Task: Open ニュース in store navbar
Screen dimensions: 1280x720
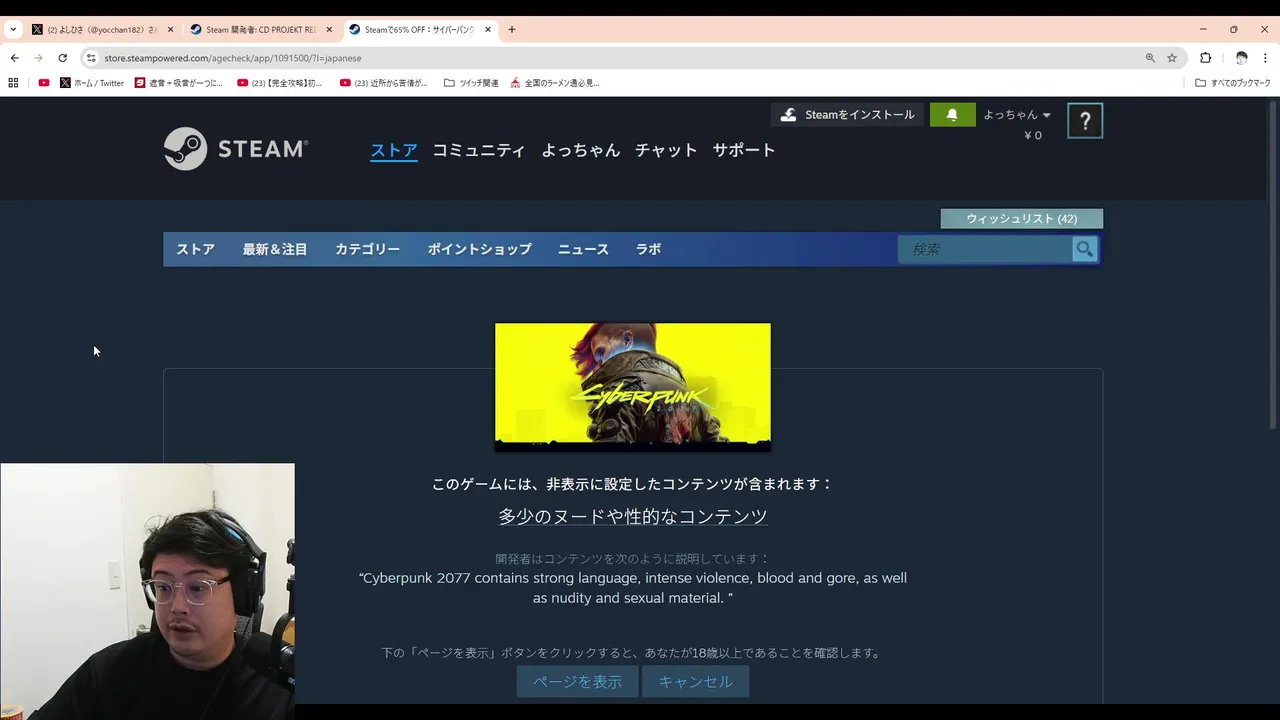Action: click(583, 249)
